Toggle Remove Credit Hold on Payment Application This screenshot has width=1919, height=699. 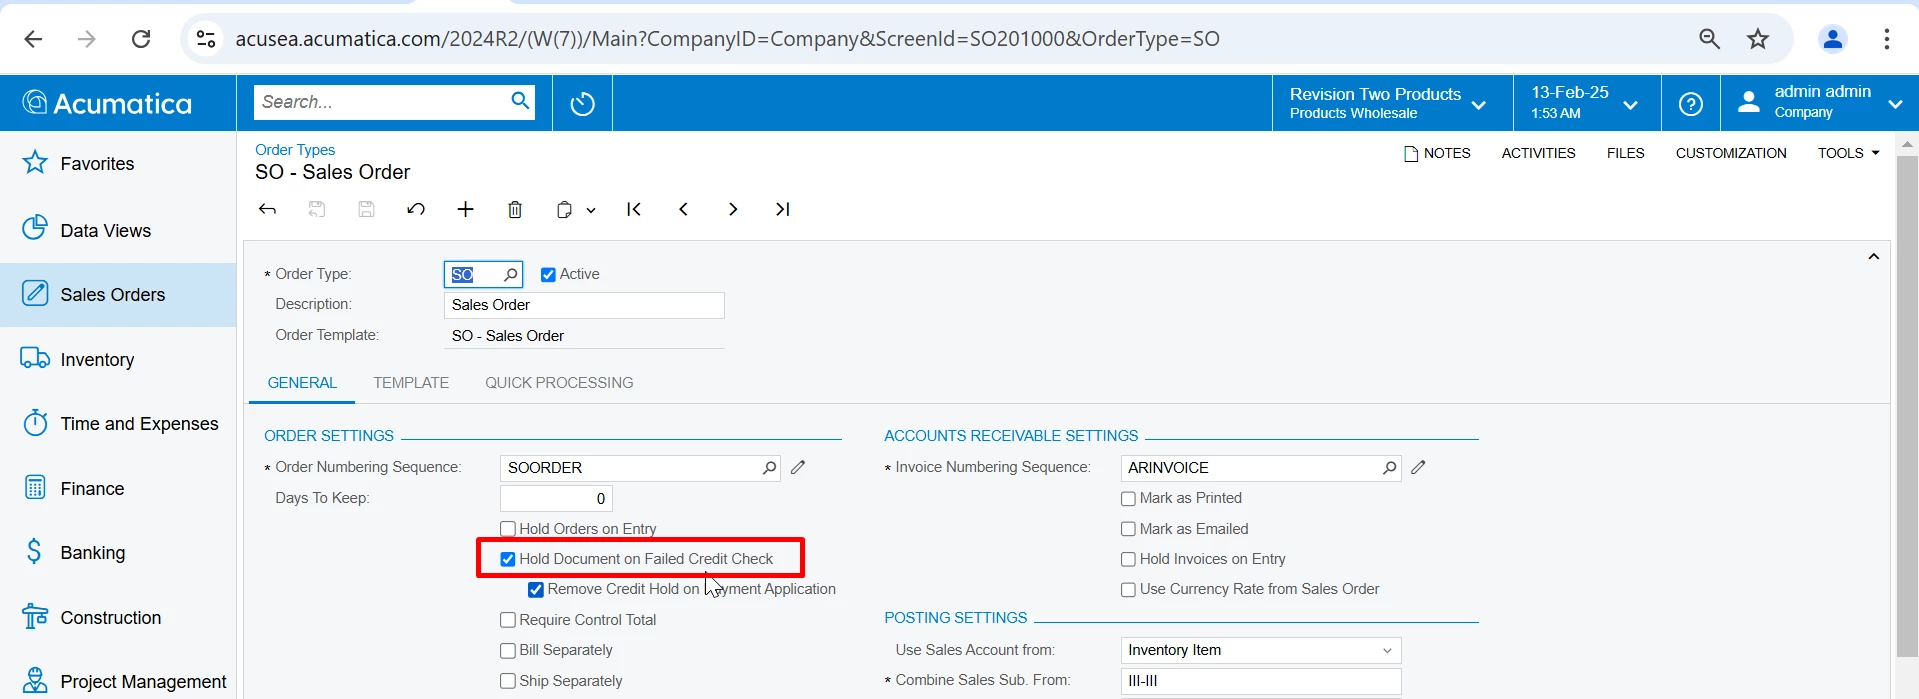(x=536, y=590)
